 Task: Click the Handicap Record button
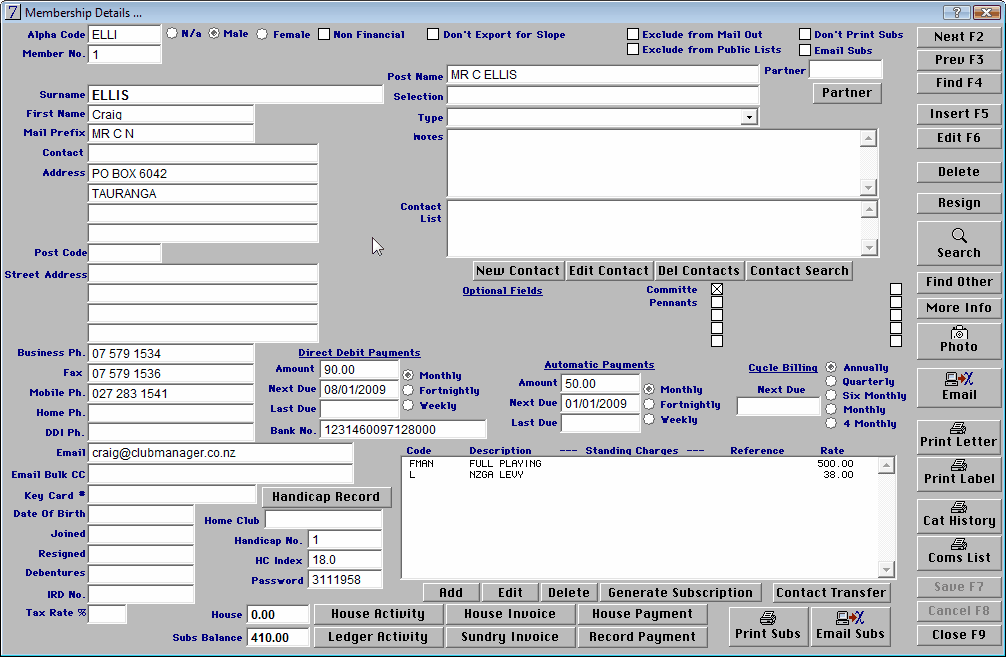[x=326, y=497]
